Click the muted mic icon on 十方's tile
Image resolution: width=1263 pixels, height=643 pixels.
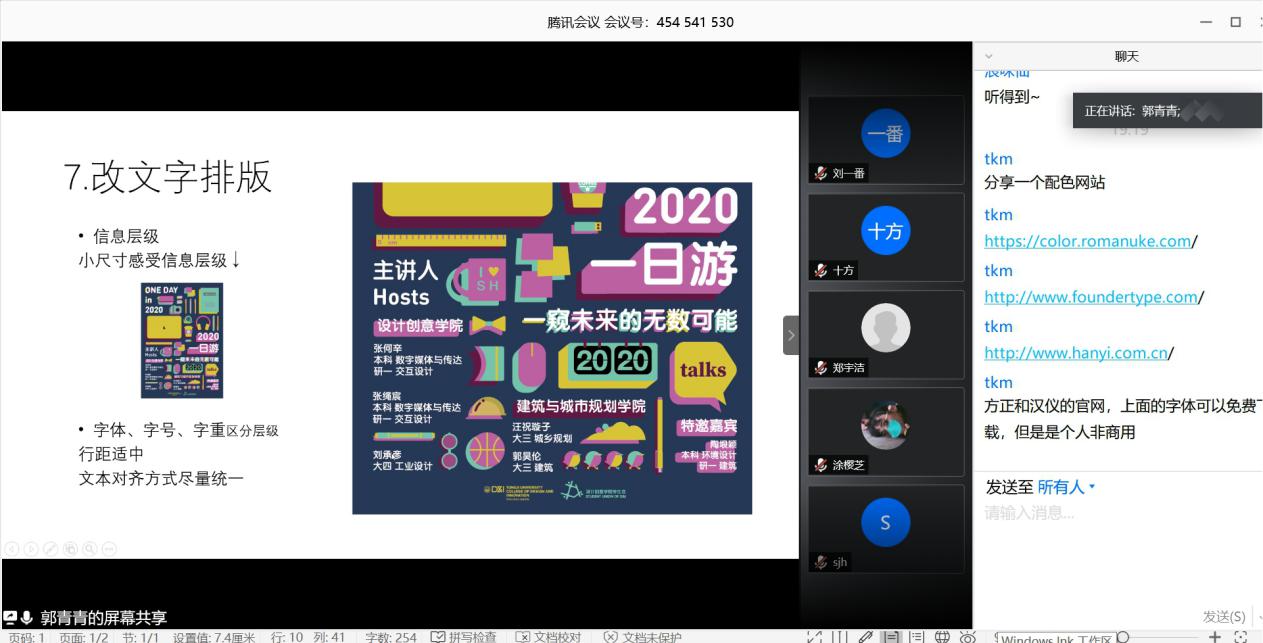pos(821,270)
